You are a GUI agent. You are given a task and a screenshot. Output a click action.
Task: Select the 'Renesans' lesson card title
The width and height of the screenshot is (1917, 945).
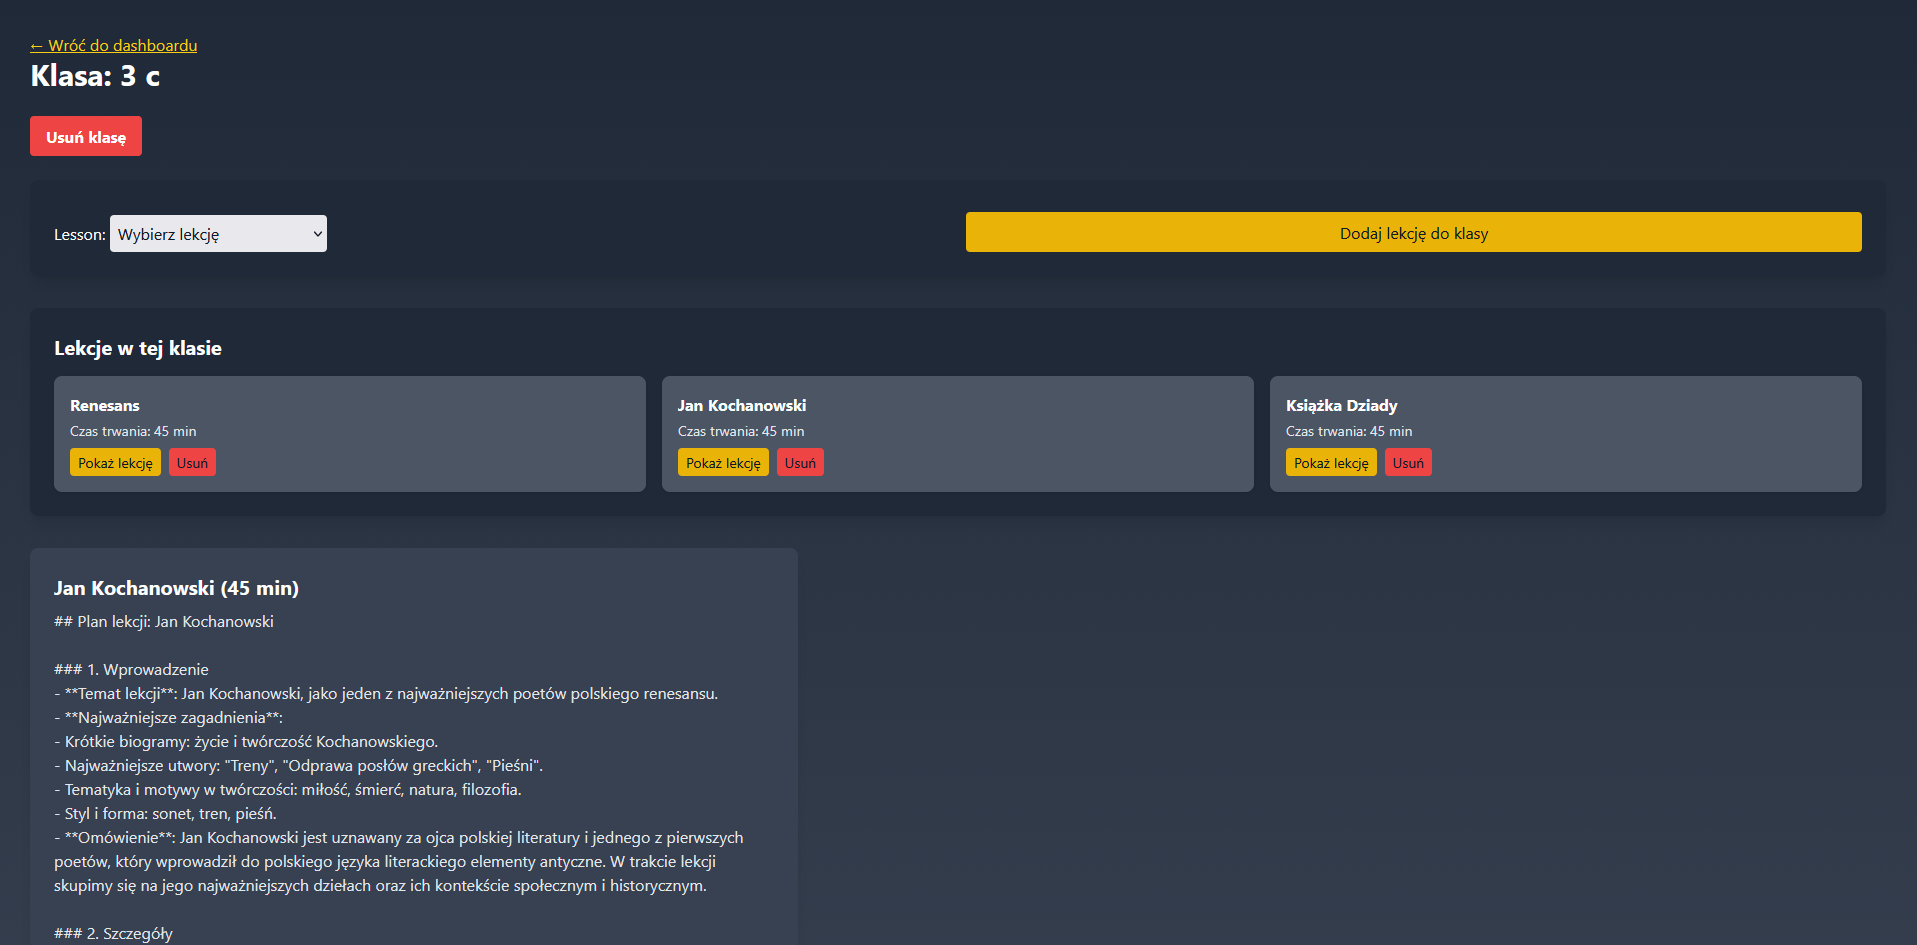click(x=105, y=406)
